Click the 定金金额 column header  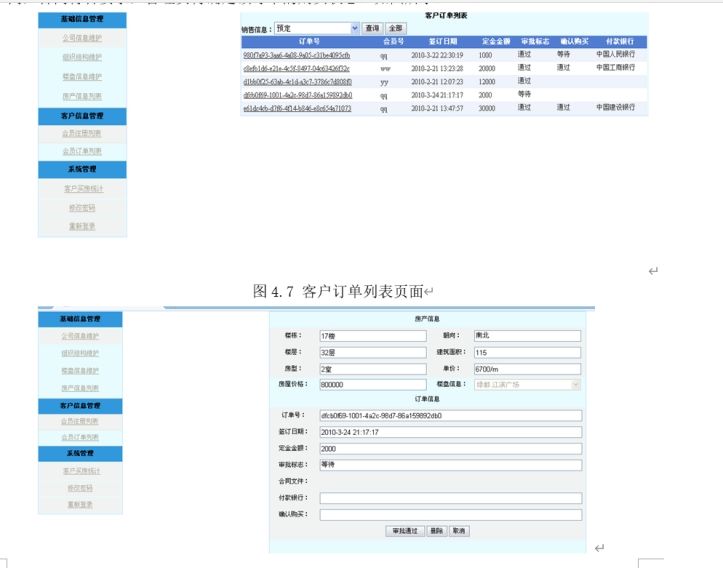[x=496, y=41]
